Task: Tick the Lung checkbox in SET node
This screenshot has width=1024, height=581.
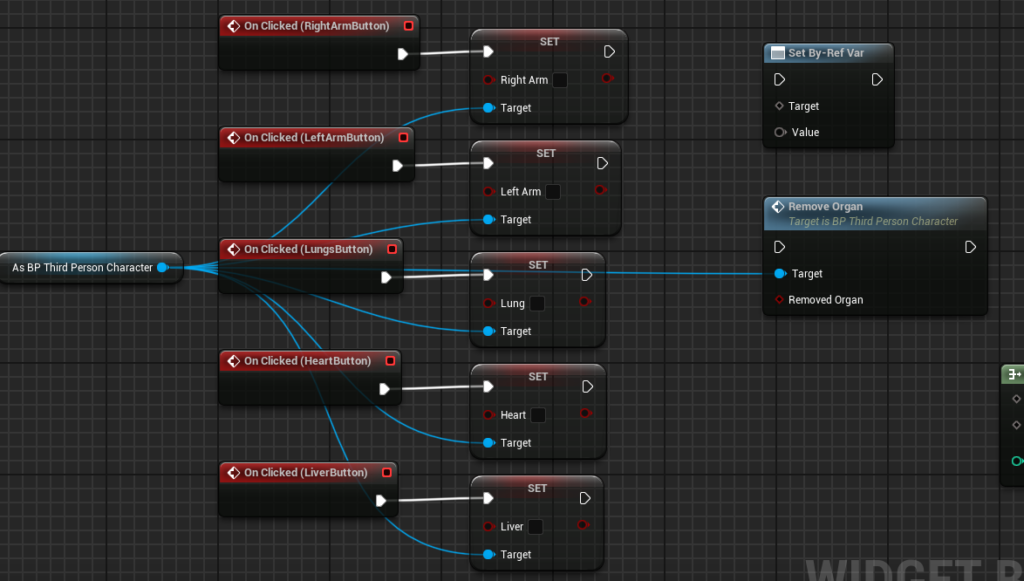Action: (537, 304)
